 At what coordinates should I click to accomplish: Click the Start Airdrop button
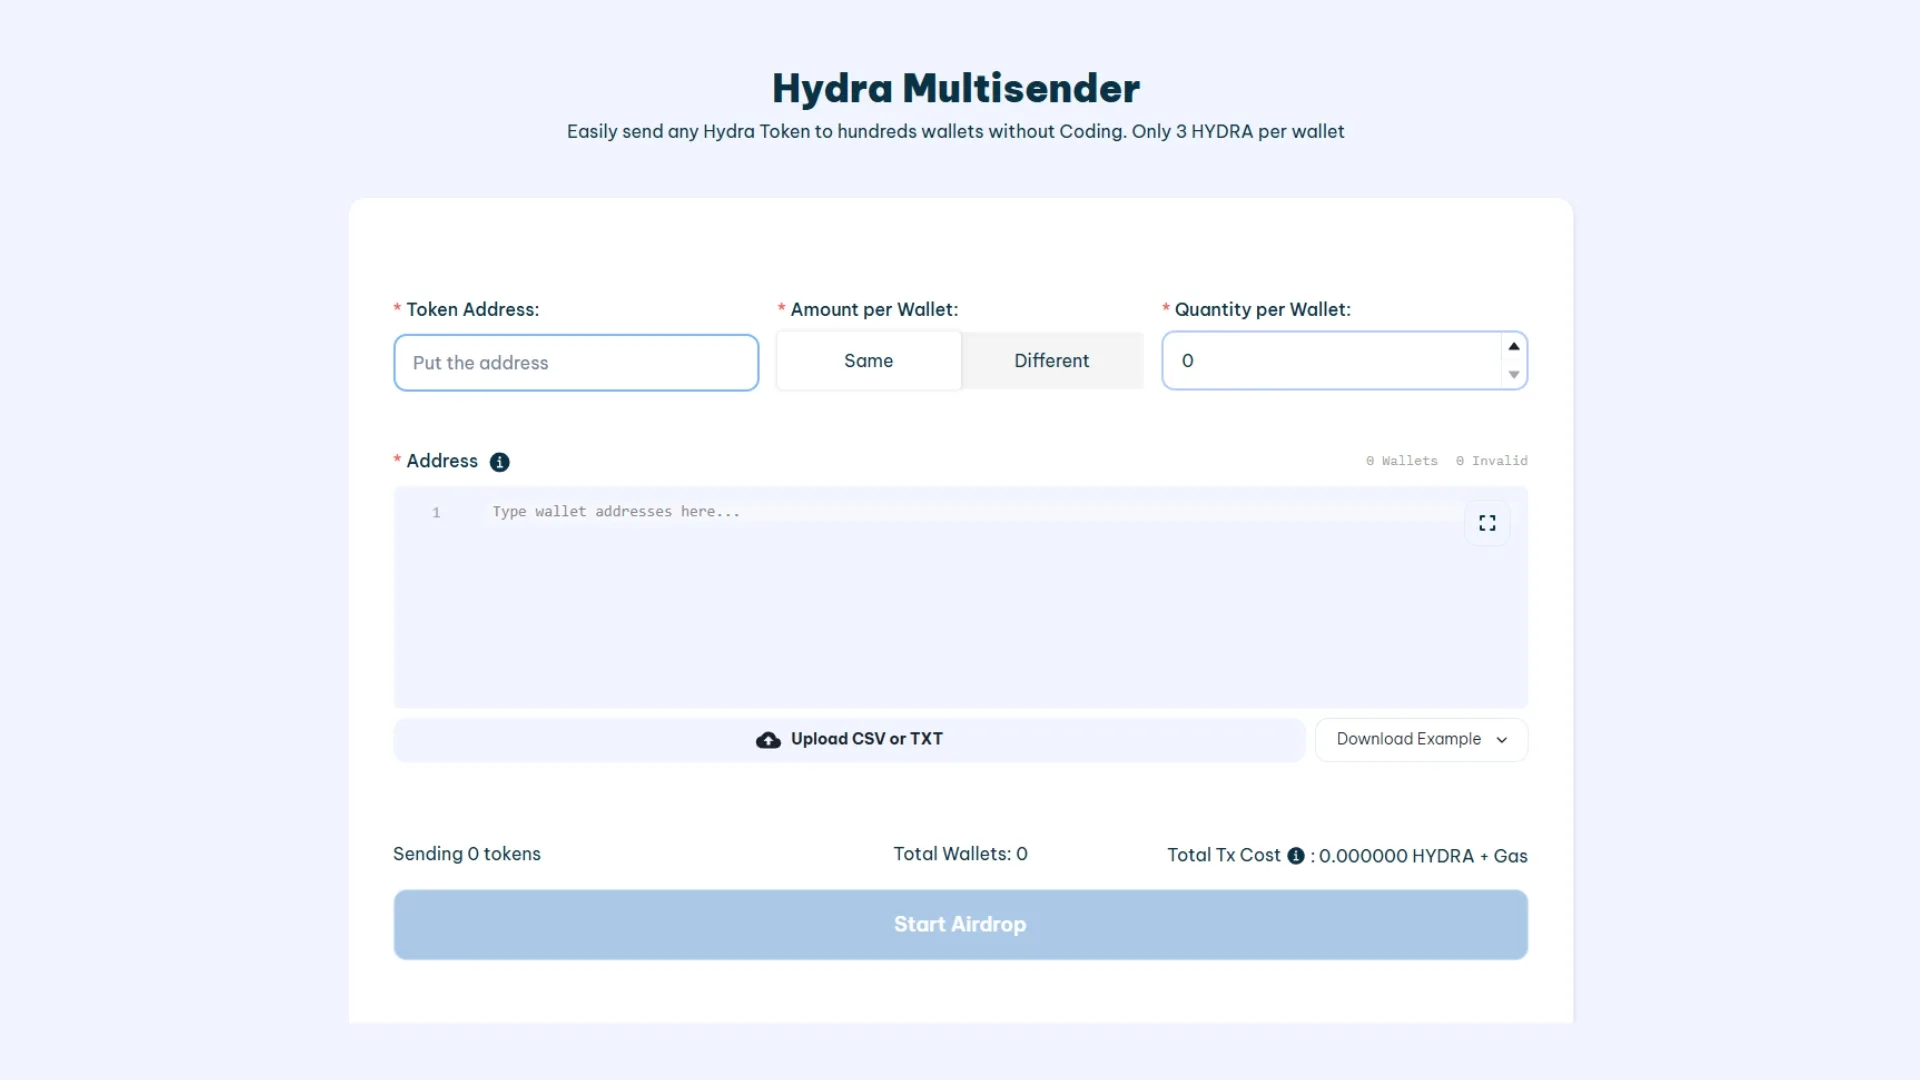click(960, 925)
